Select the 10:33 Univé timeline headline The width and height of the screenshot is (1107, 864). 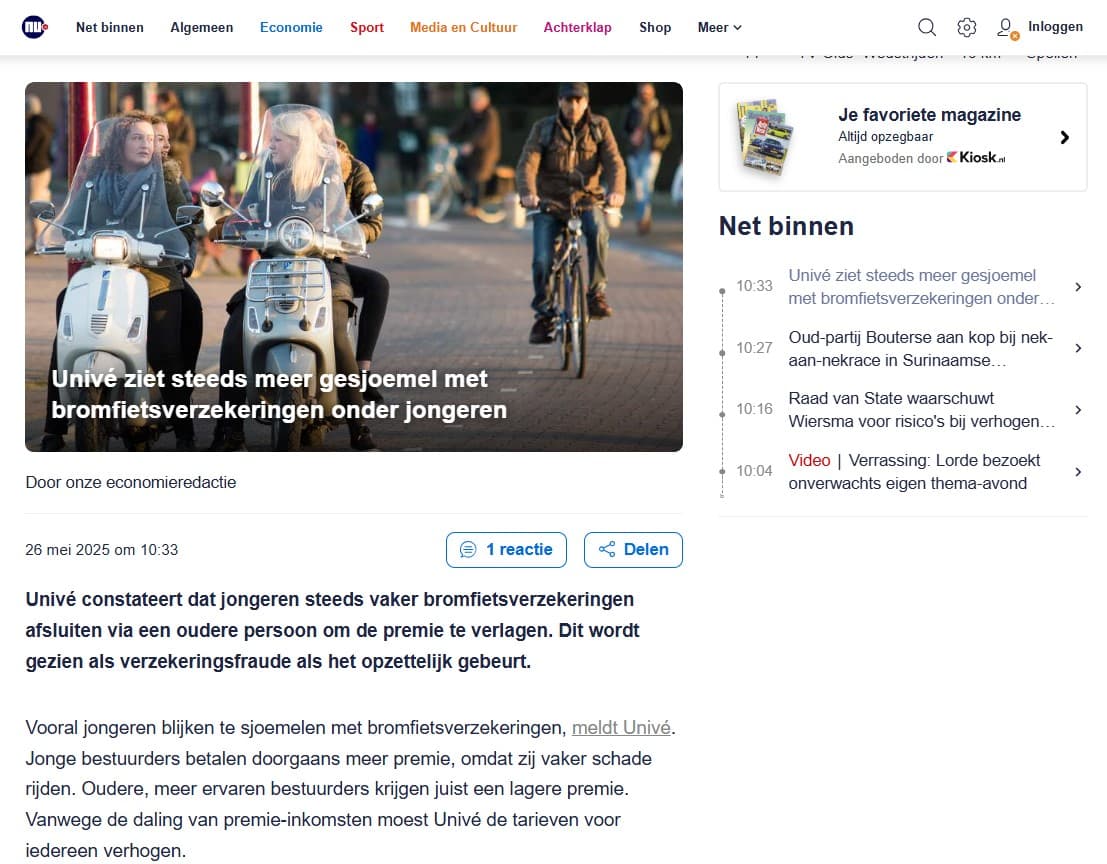(920, 286)
